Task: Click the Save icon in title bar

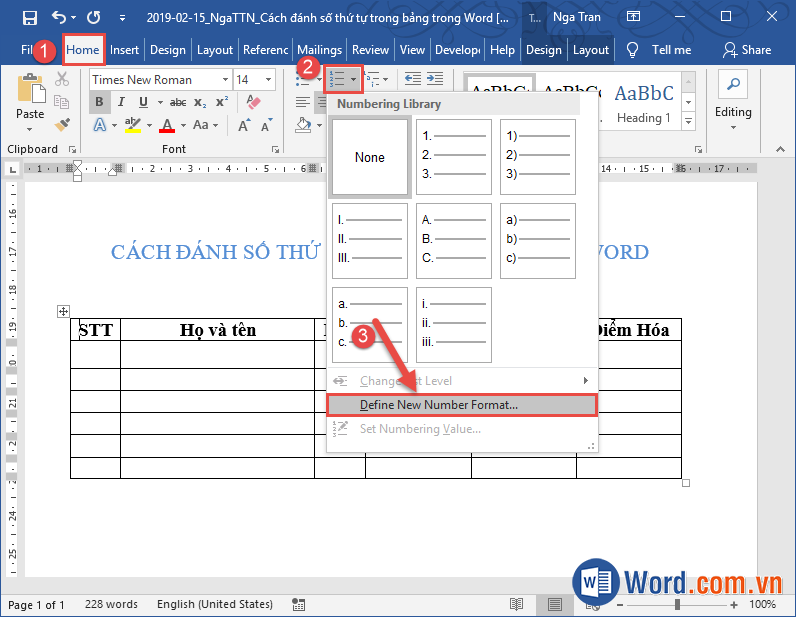Action: pyautogui.click(x=29, y=17)
